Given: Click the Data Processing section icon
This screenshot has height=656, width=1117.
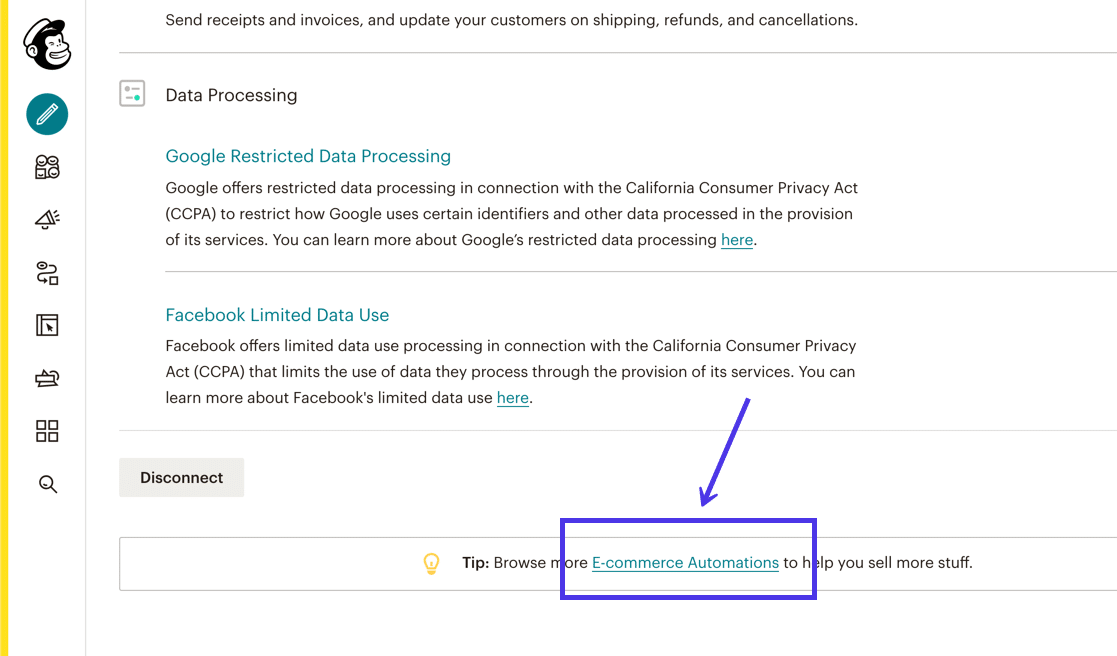Looking at the screenshot, I should click(132, 94).
